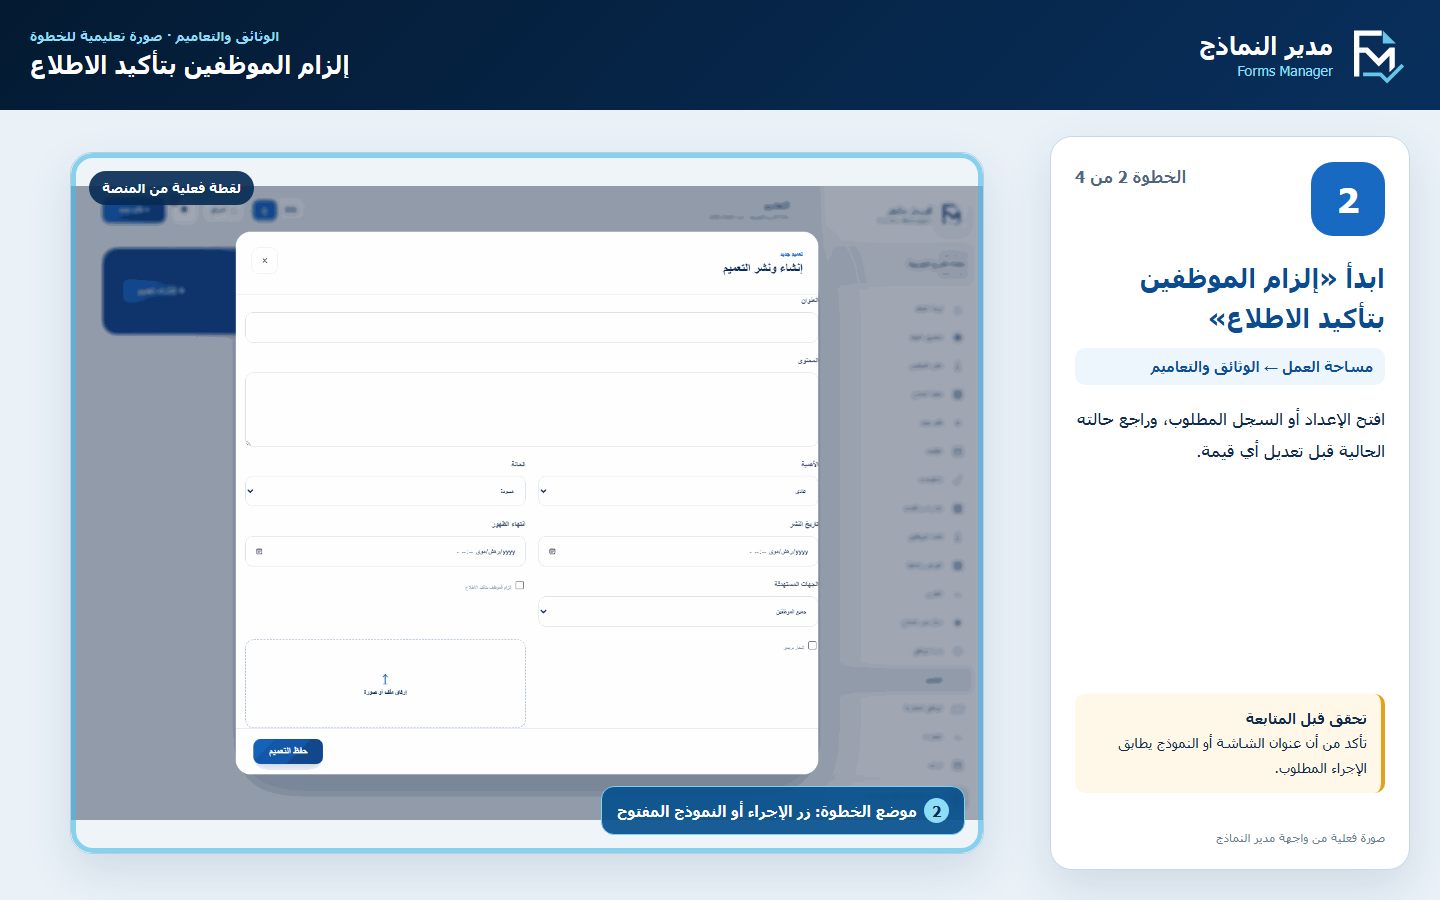Image resolution: width=1440 pixels, height=900 pixels.
Task: Tick the checkbox under الجهات المستهدفة dropdown
Action: click(812, 646)
